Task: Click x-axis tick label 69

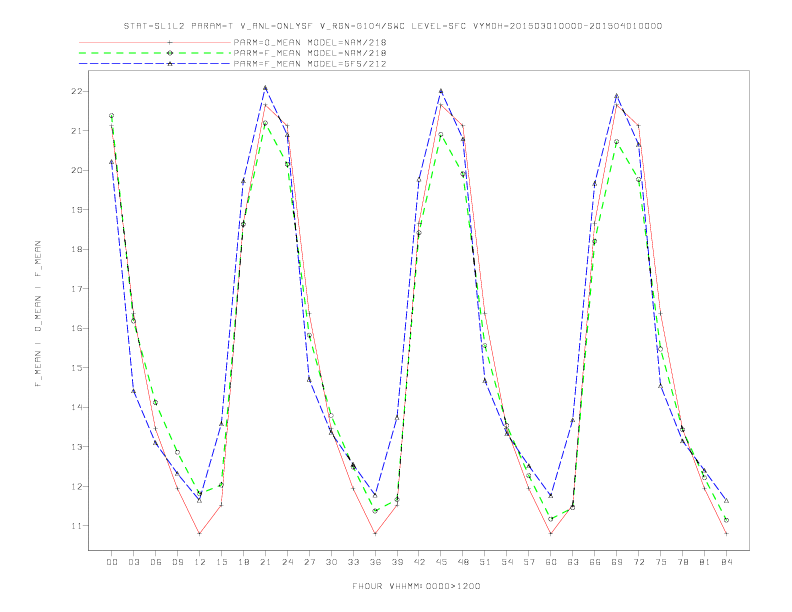Action: point(617,562)
